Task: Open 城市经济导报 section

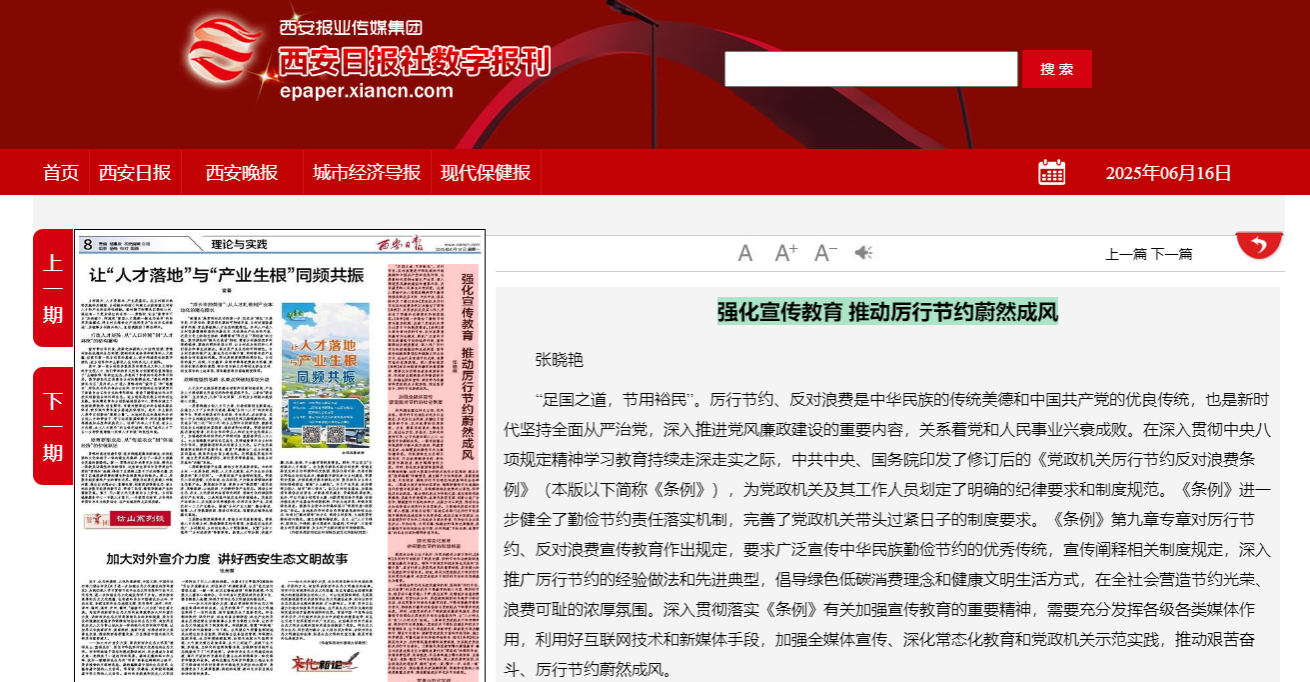Action: pyautogui.click(x=366, y=172)
